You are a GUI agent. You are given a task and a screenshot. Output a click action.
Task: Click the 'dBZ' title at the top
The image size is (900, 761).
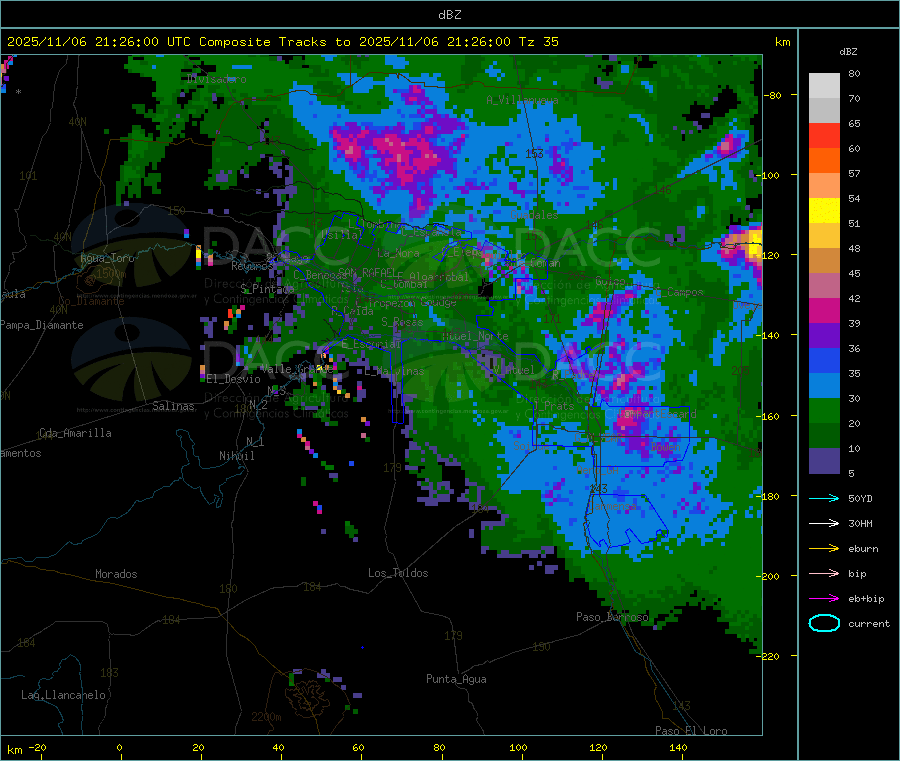pyautogui.click(x=449, y=14)
